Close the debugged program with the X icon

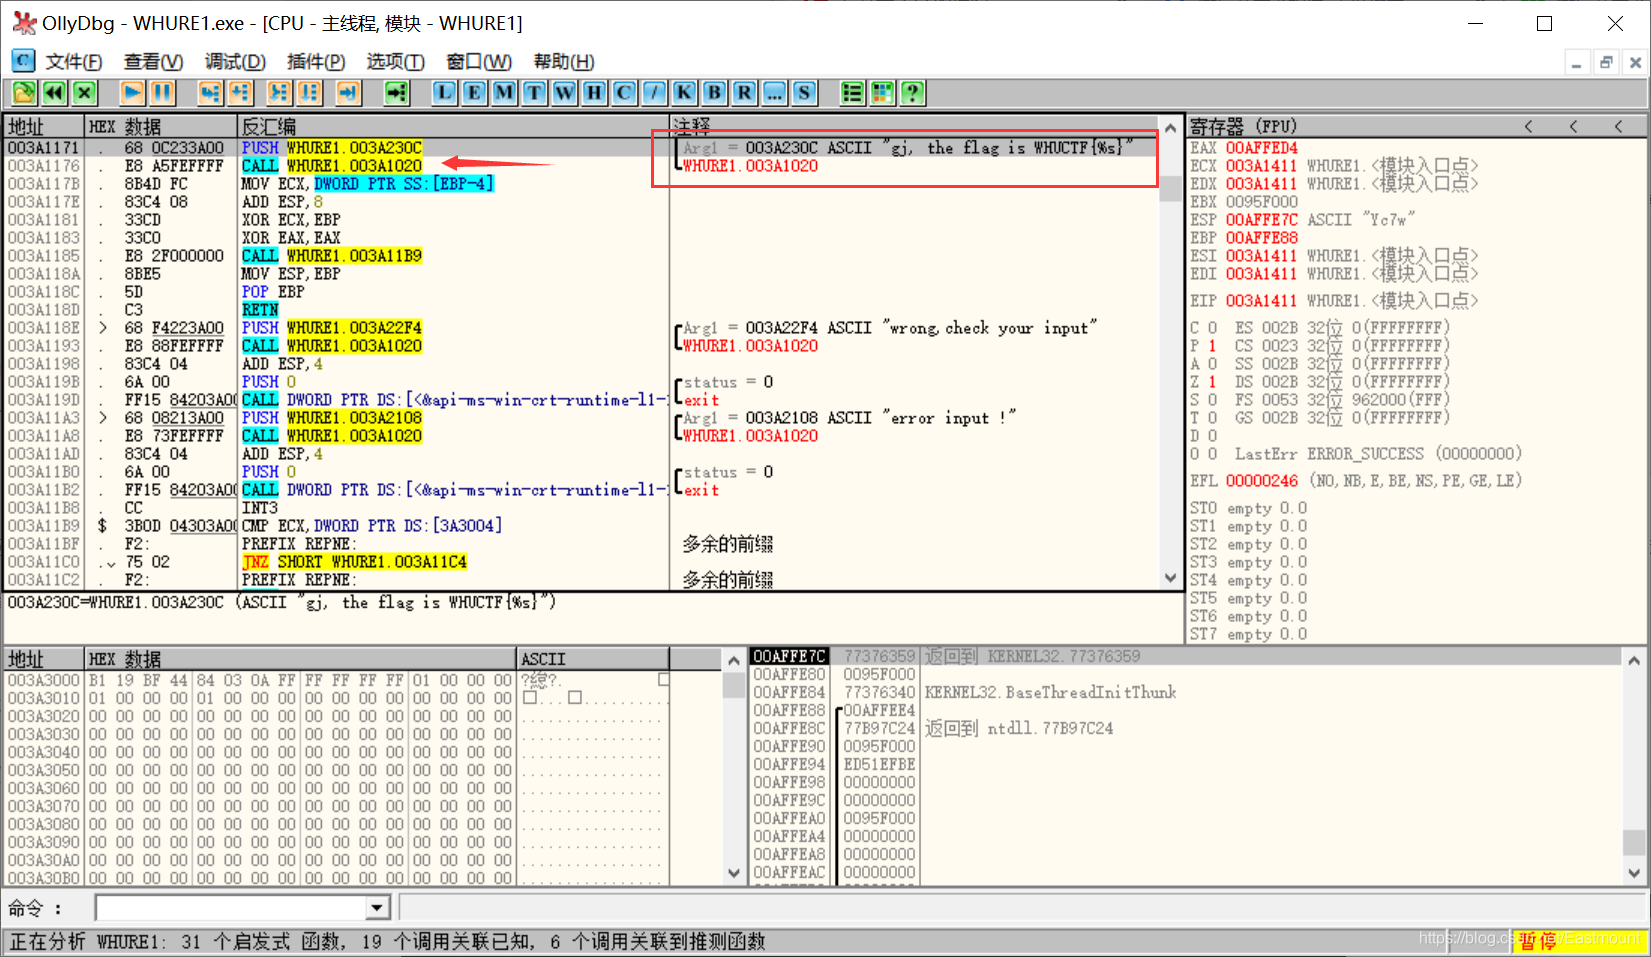[85, 93]
